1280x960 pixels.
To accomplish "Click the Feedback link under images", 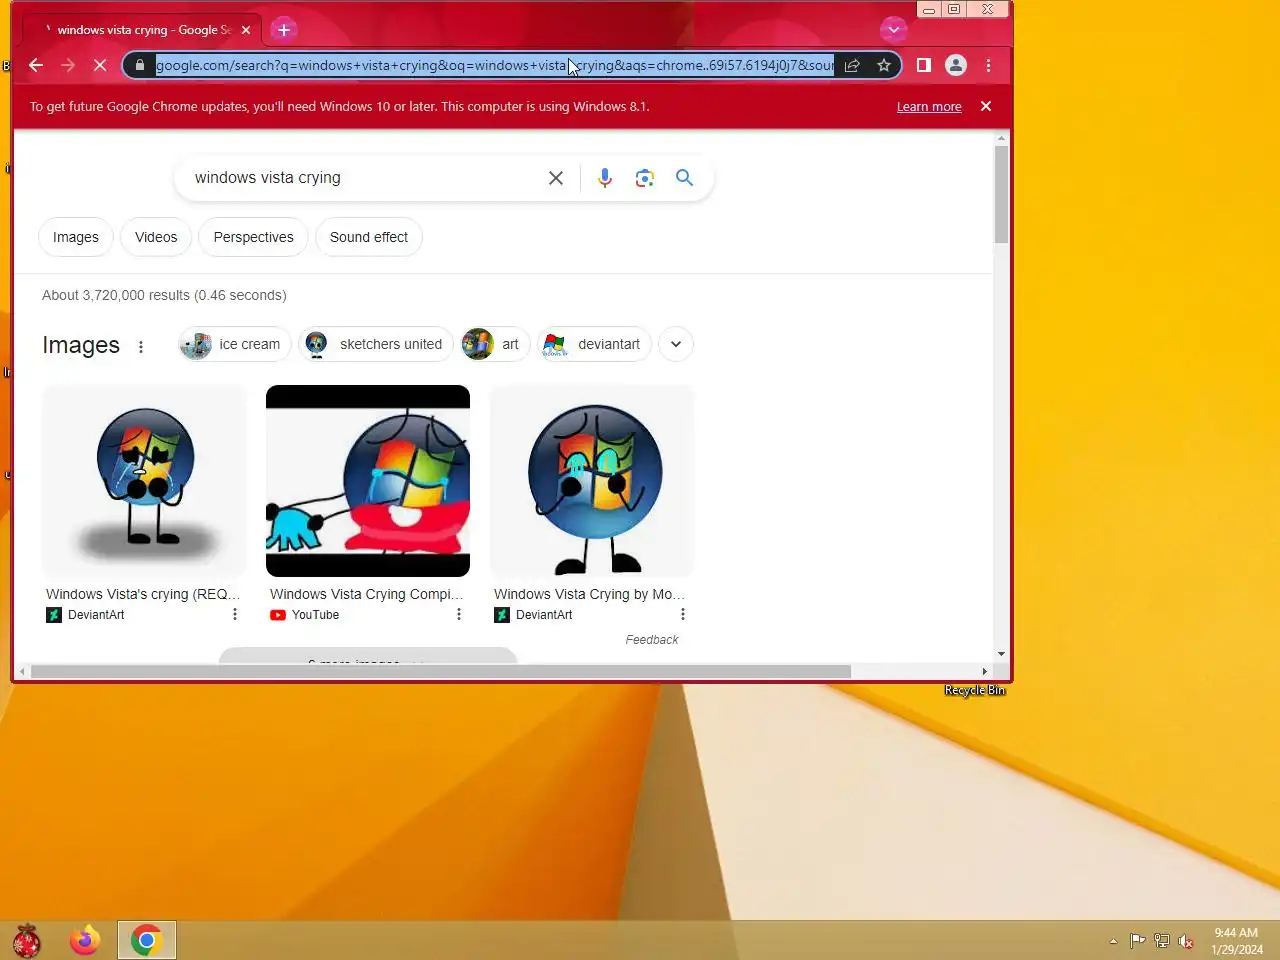I will tap(652, 640).
